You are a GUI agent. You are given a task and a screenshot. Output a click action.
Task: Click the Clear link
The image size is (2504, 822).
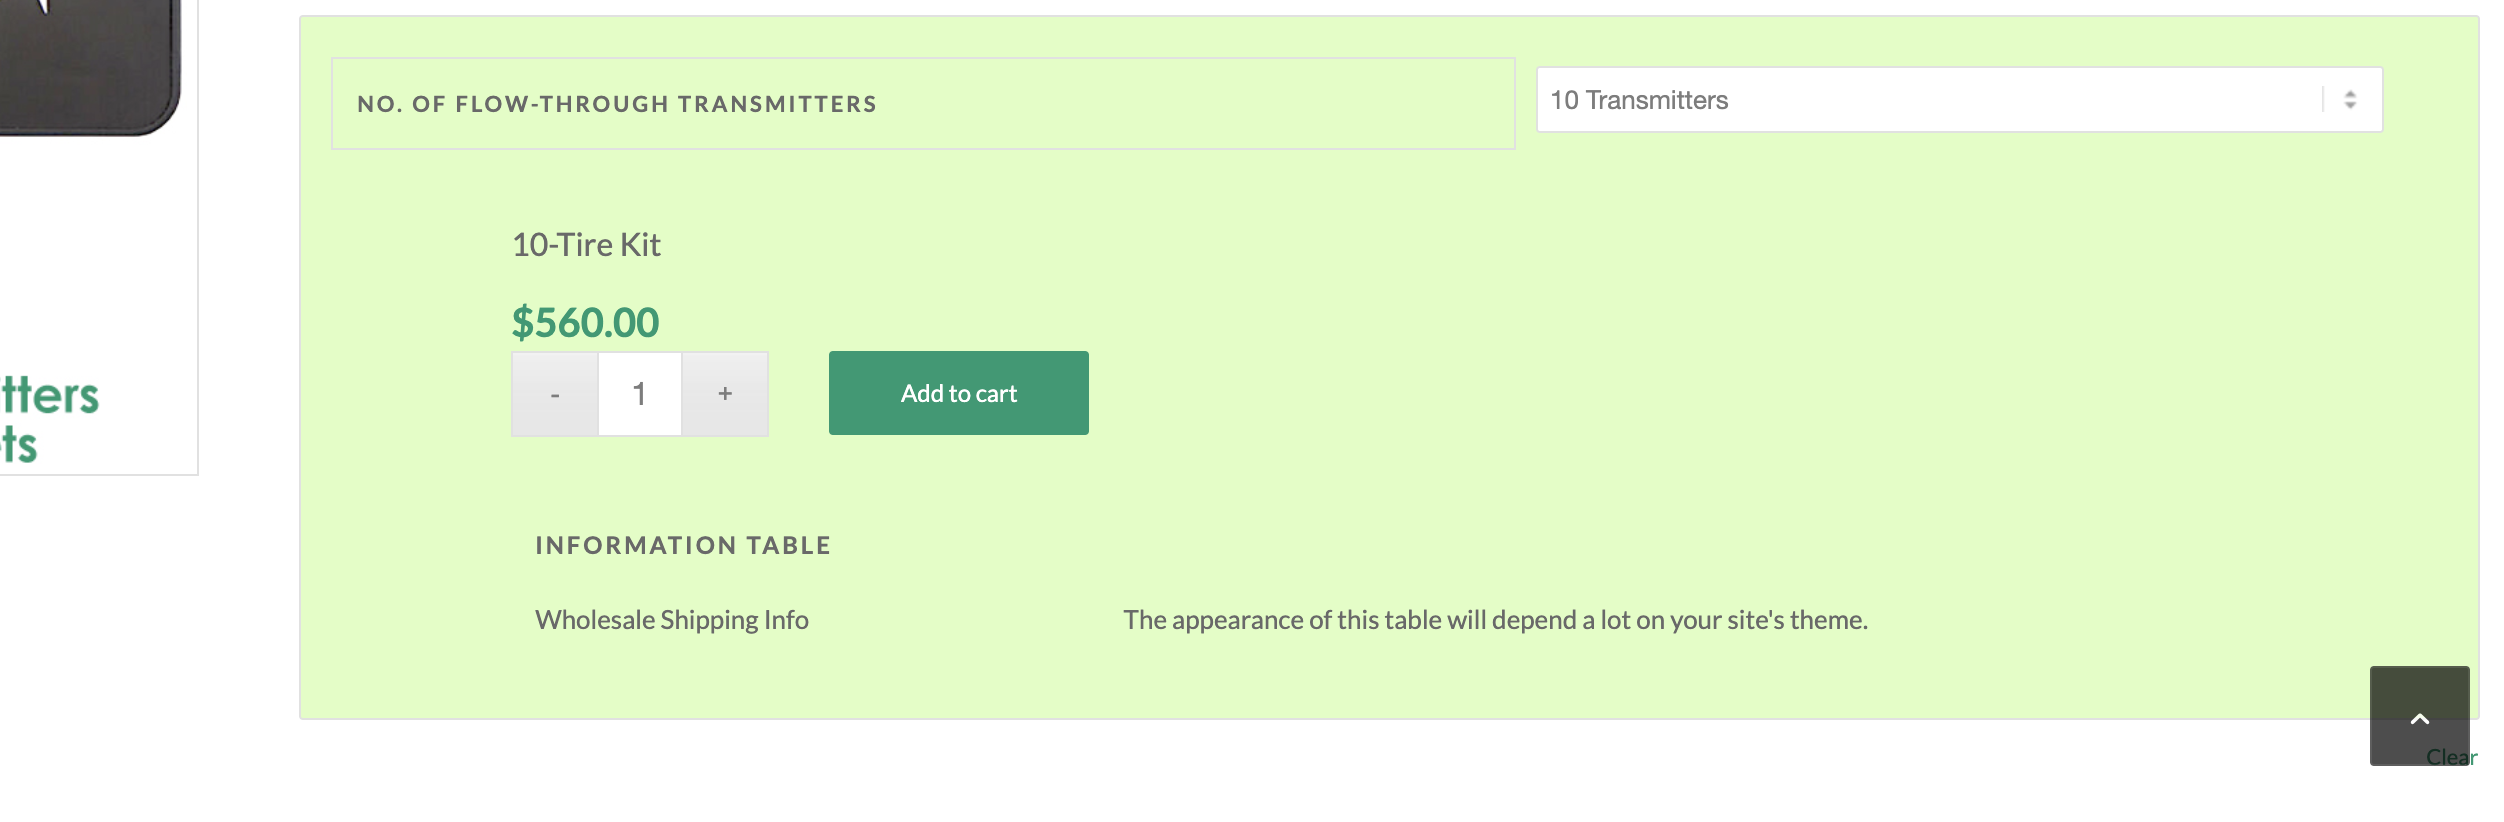tap(2451, 757)
